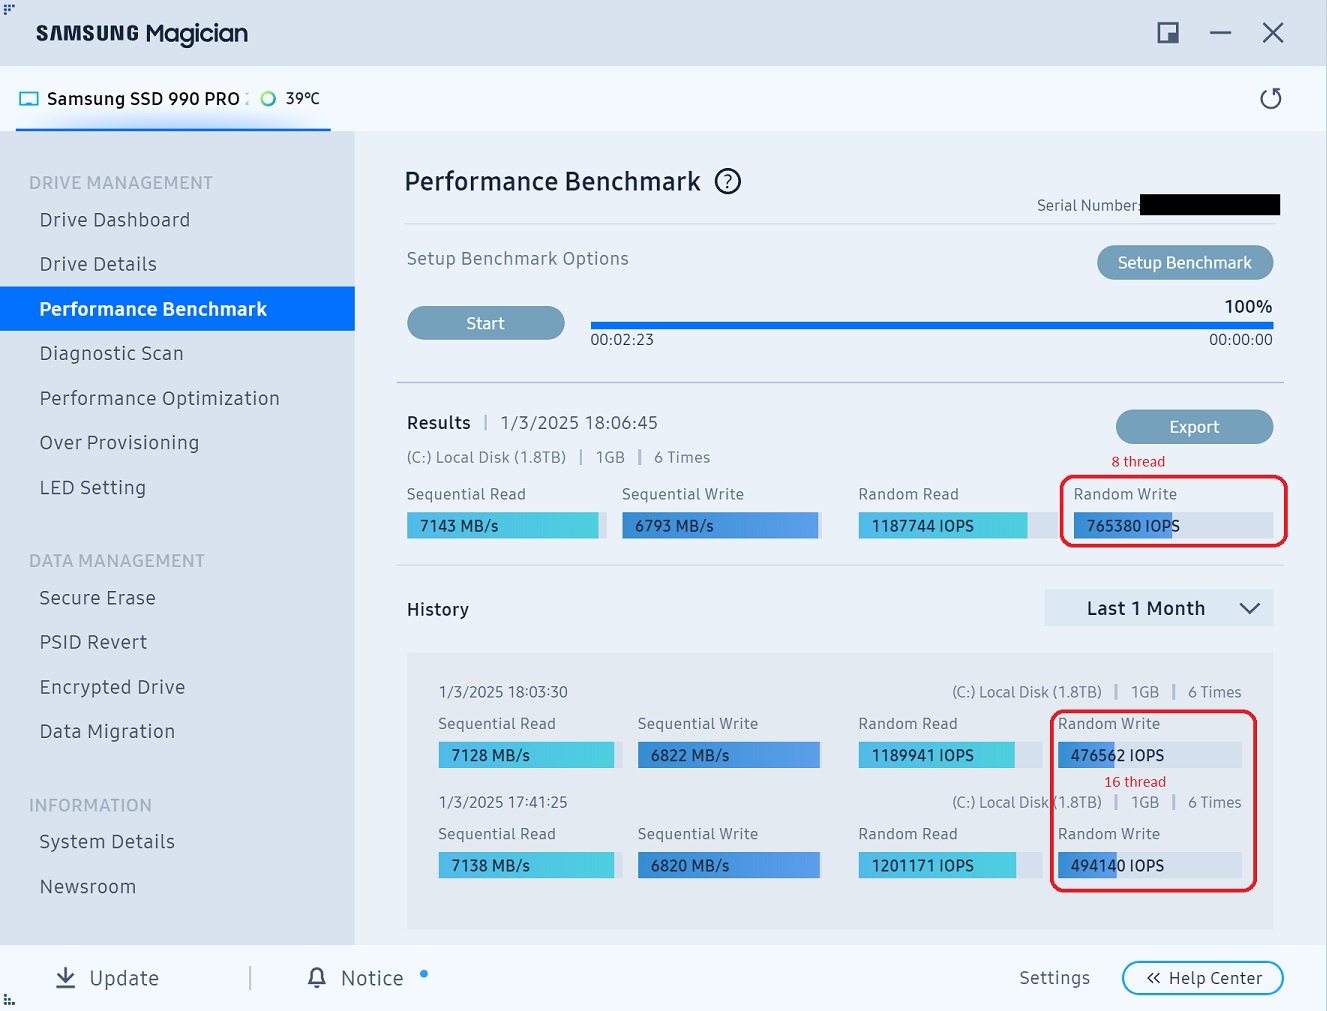Image resolution: width=1327 pixels, height=1011 pixels.
Task: Open the Performance Benchmark help question icon
Action: [x=728, y=181]
